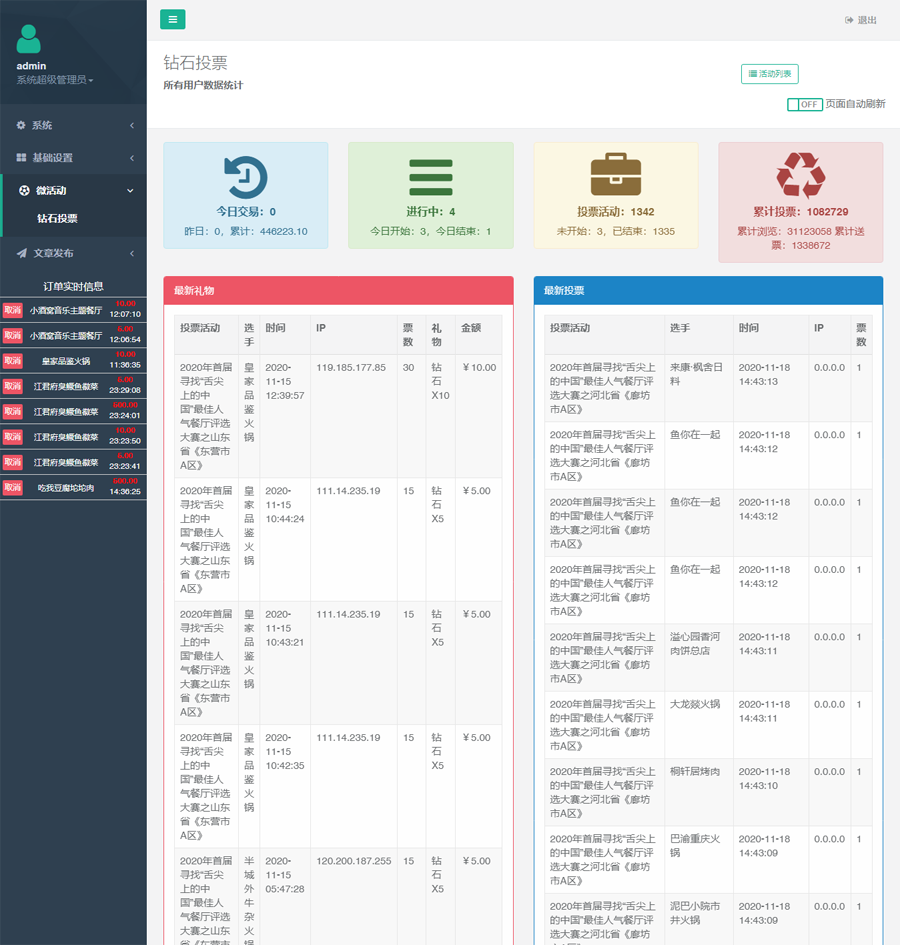The height and width of the screenshot is (945, 900).
Task: Click the history clock icon for 今日交易
Action: pyautogui.click(x=245, y=177)
